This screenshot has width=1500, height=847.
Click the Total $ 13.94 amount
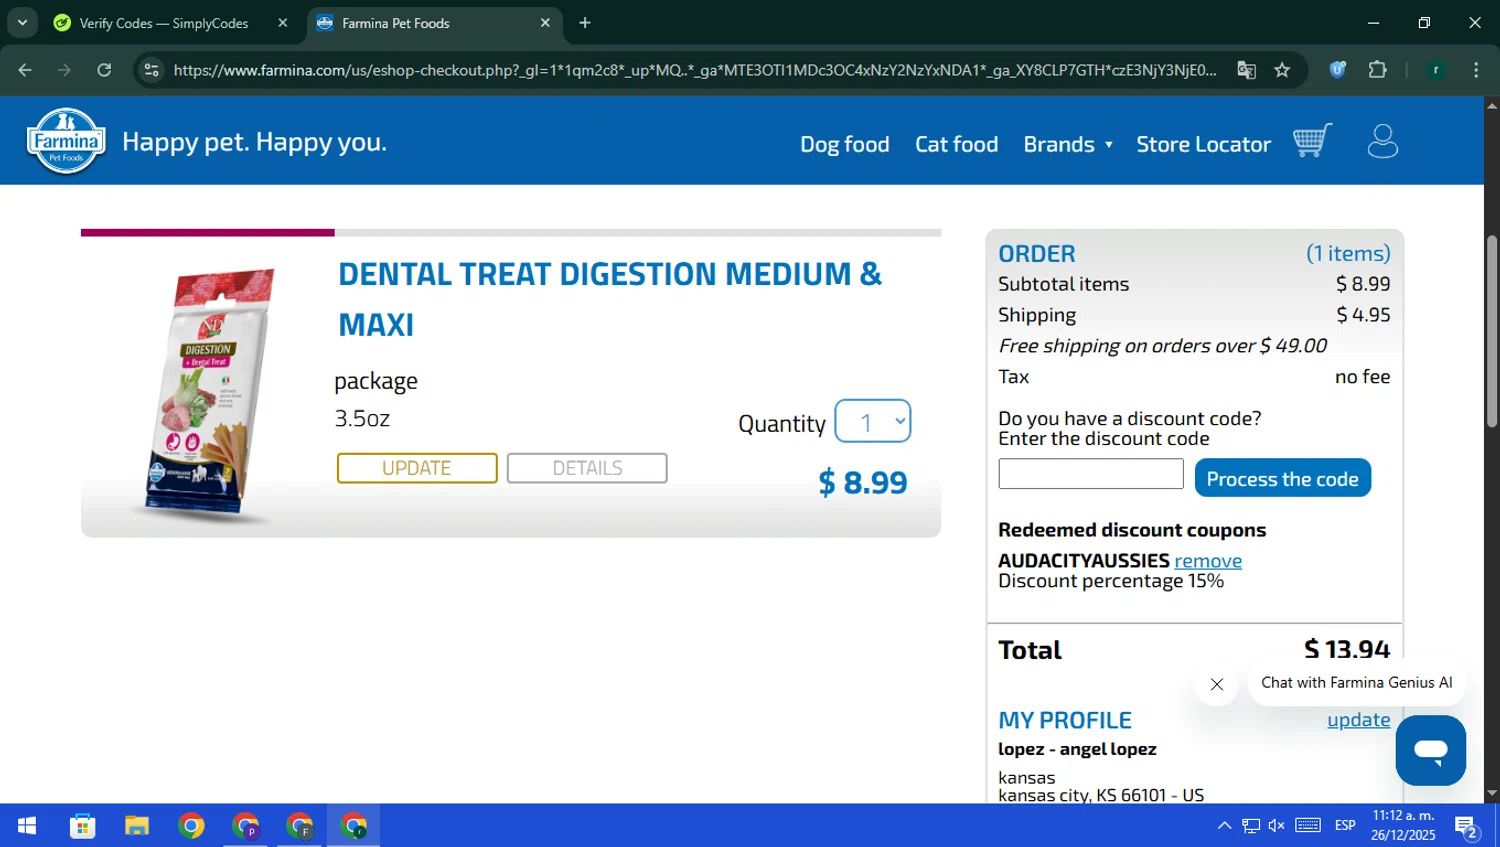[1347, 650]
